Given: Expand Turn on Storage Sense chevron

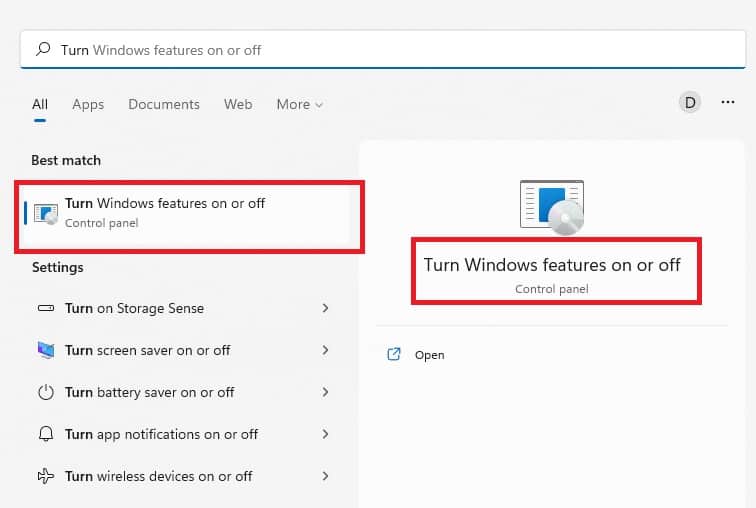Looking at the screenshot, I should 325,308.
